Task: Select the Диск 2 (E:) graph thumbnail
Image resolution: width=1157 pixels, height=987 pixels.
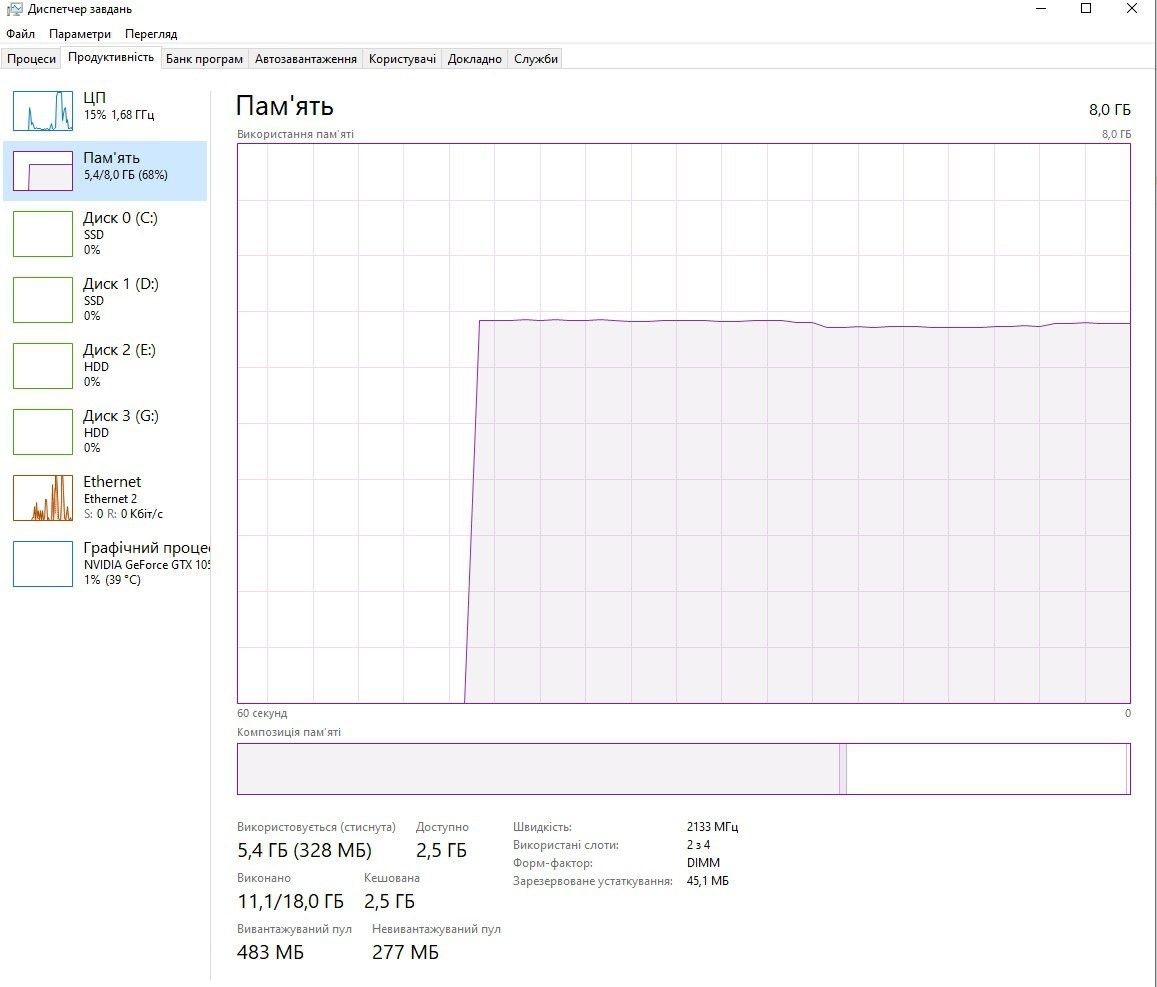Action: click(x=43, y=366)
